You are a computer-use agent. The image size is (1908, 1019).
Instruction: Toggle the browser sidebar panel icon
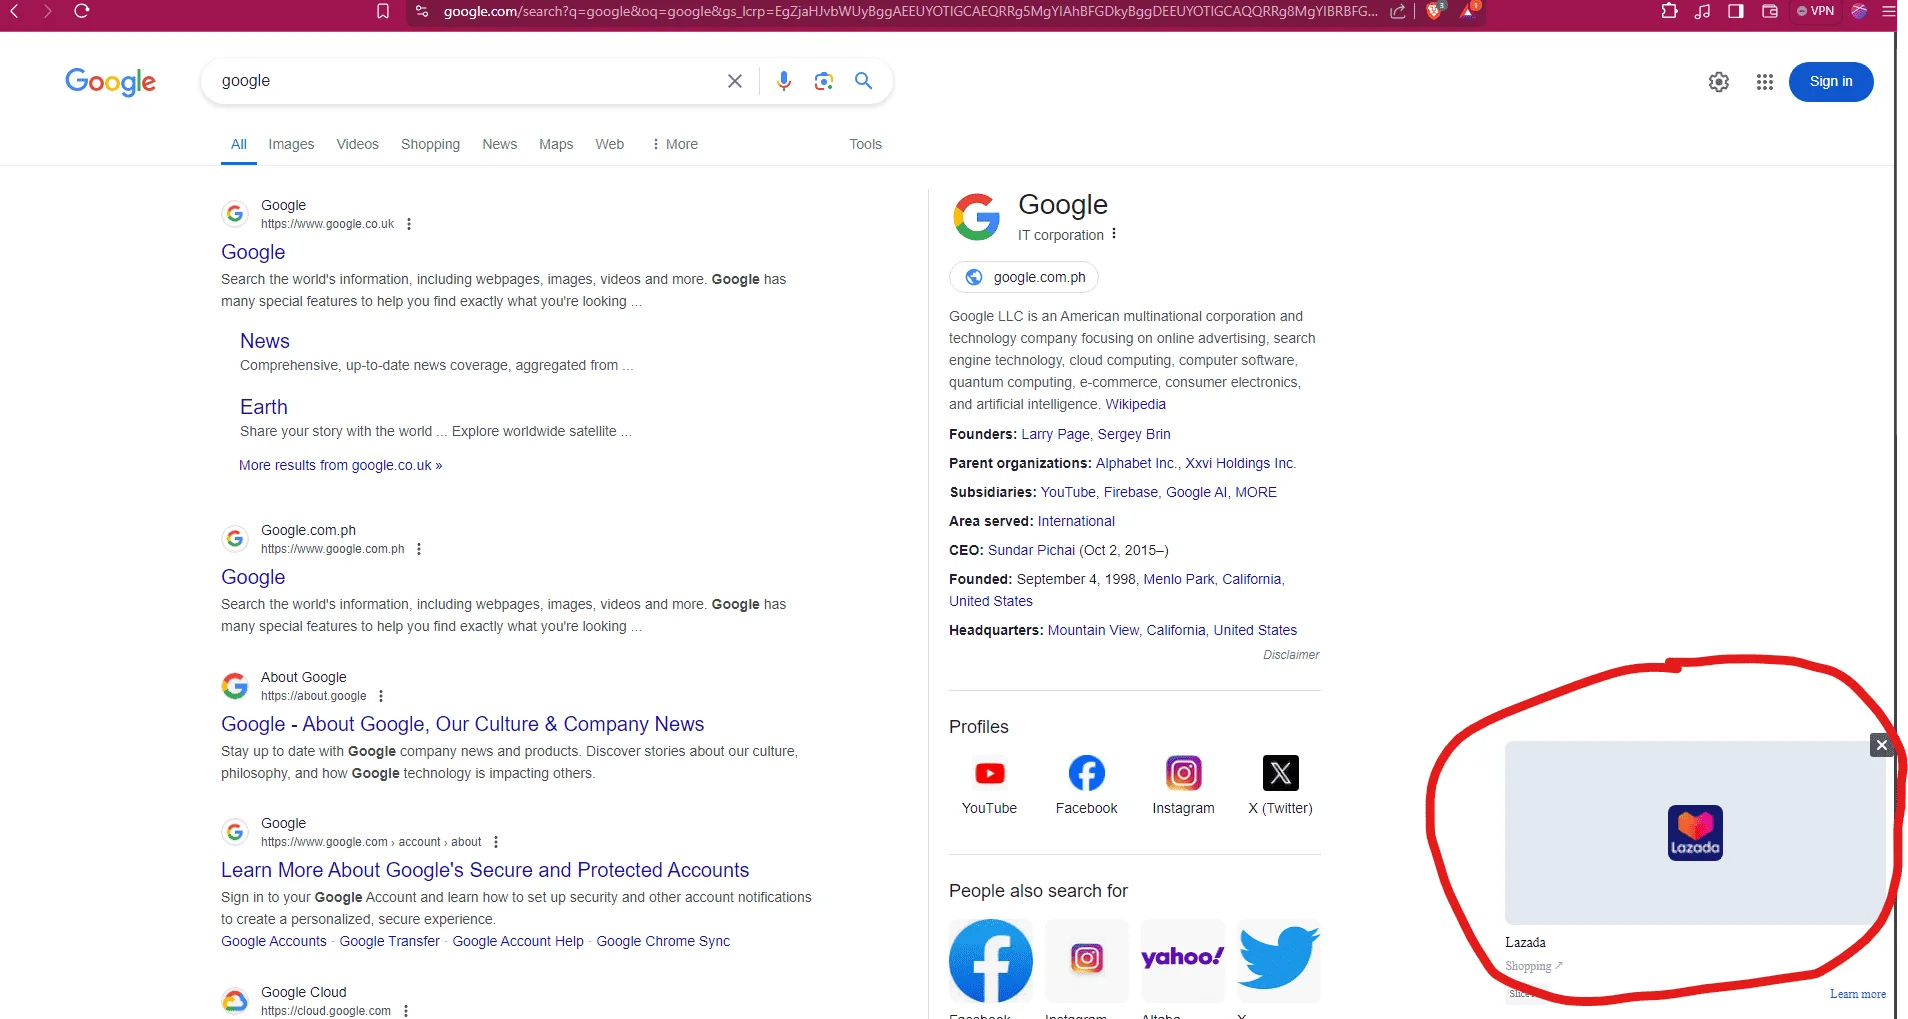[1736, 11]
